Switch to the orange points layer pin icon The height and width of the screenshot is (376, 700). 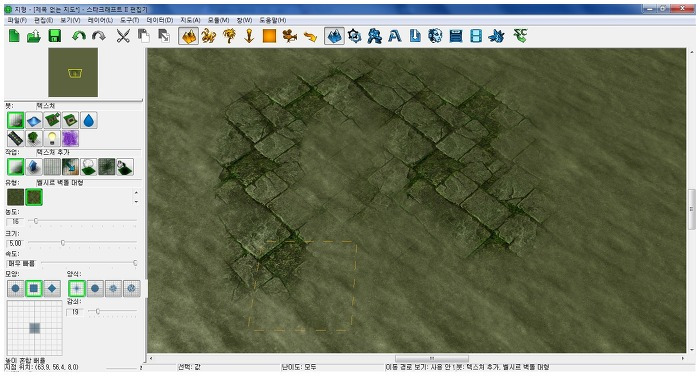pyautogui.click(x=249, y=36)
